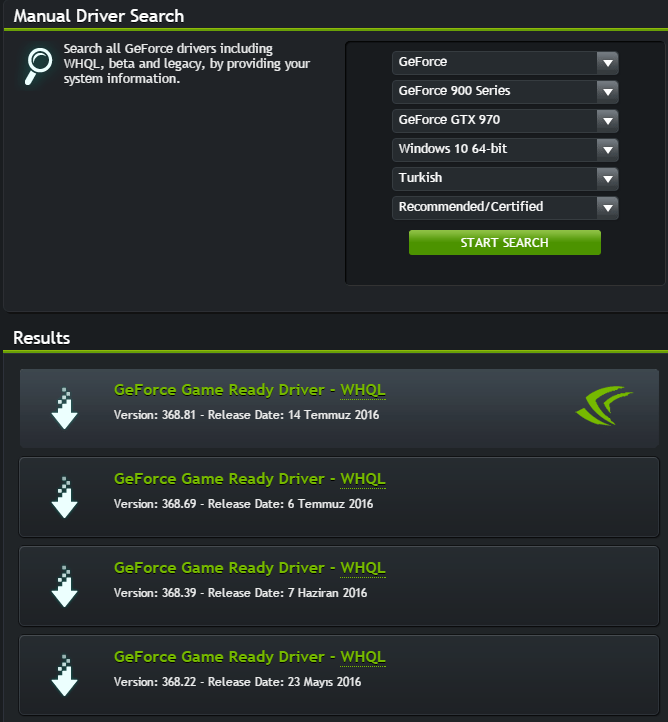Change the Windows 10 64-bit OS dropdown
This screenshot has height=722, width=668.
pyautogui.click(x=505, y=150)
